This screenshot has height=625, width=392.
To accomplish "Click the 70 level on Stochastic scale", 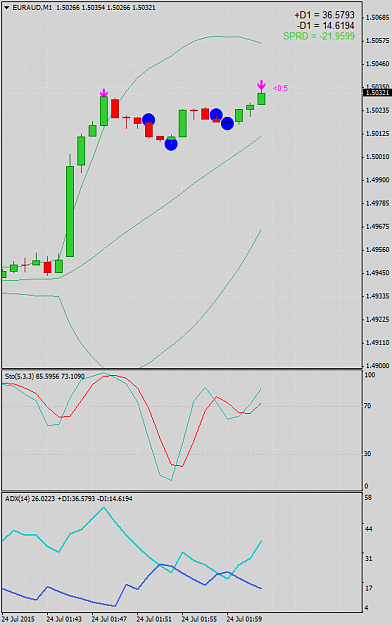I will coord(368,406).
